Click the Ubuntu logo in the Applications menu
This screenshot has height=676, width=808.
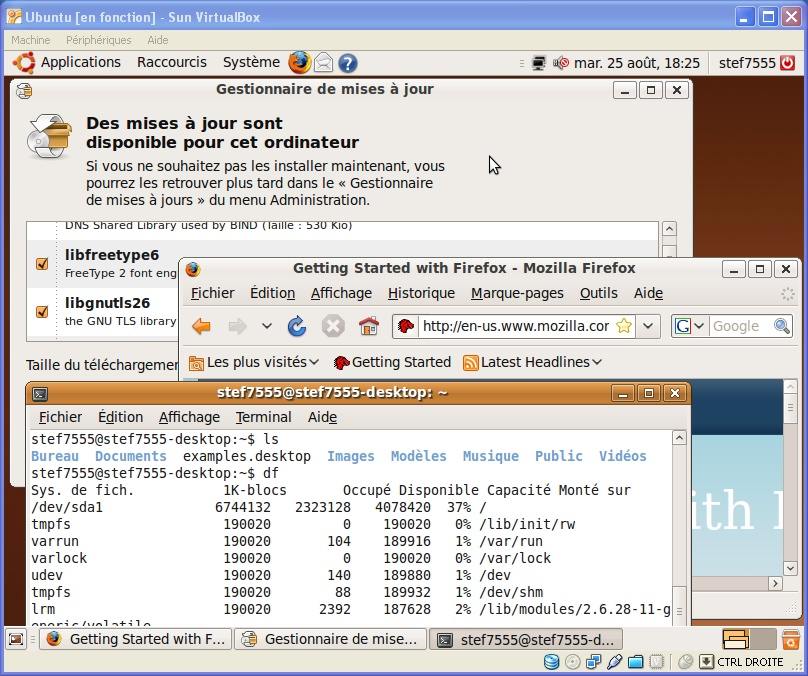tap(25, 63)
